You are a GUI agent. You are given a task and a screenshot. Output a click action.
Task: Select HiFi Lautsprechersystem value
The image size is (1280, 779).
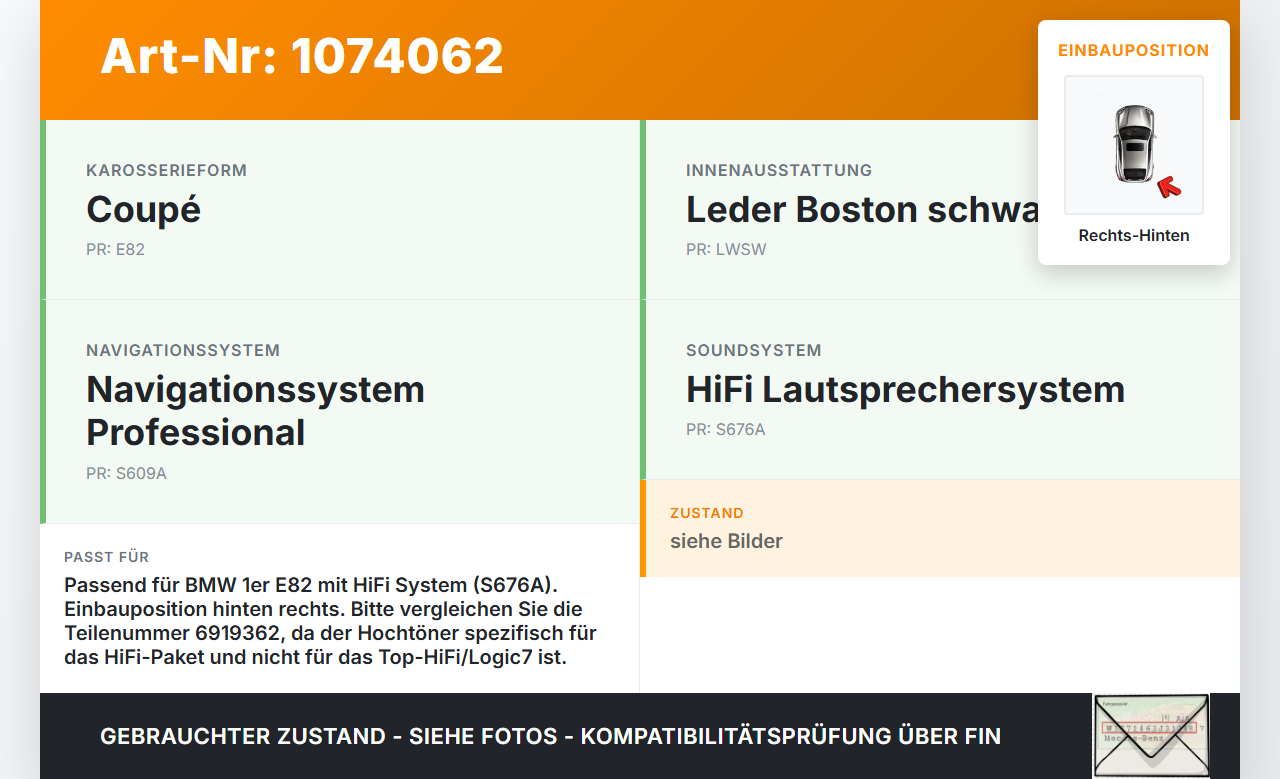coord(905,390)
